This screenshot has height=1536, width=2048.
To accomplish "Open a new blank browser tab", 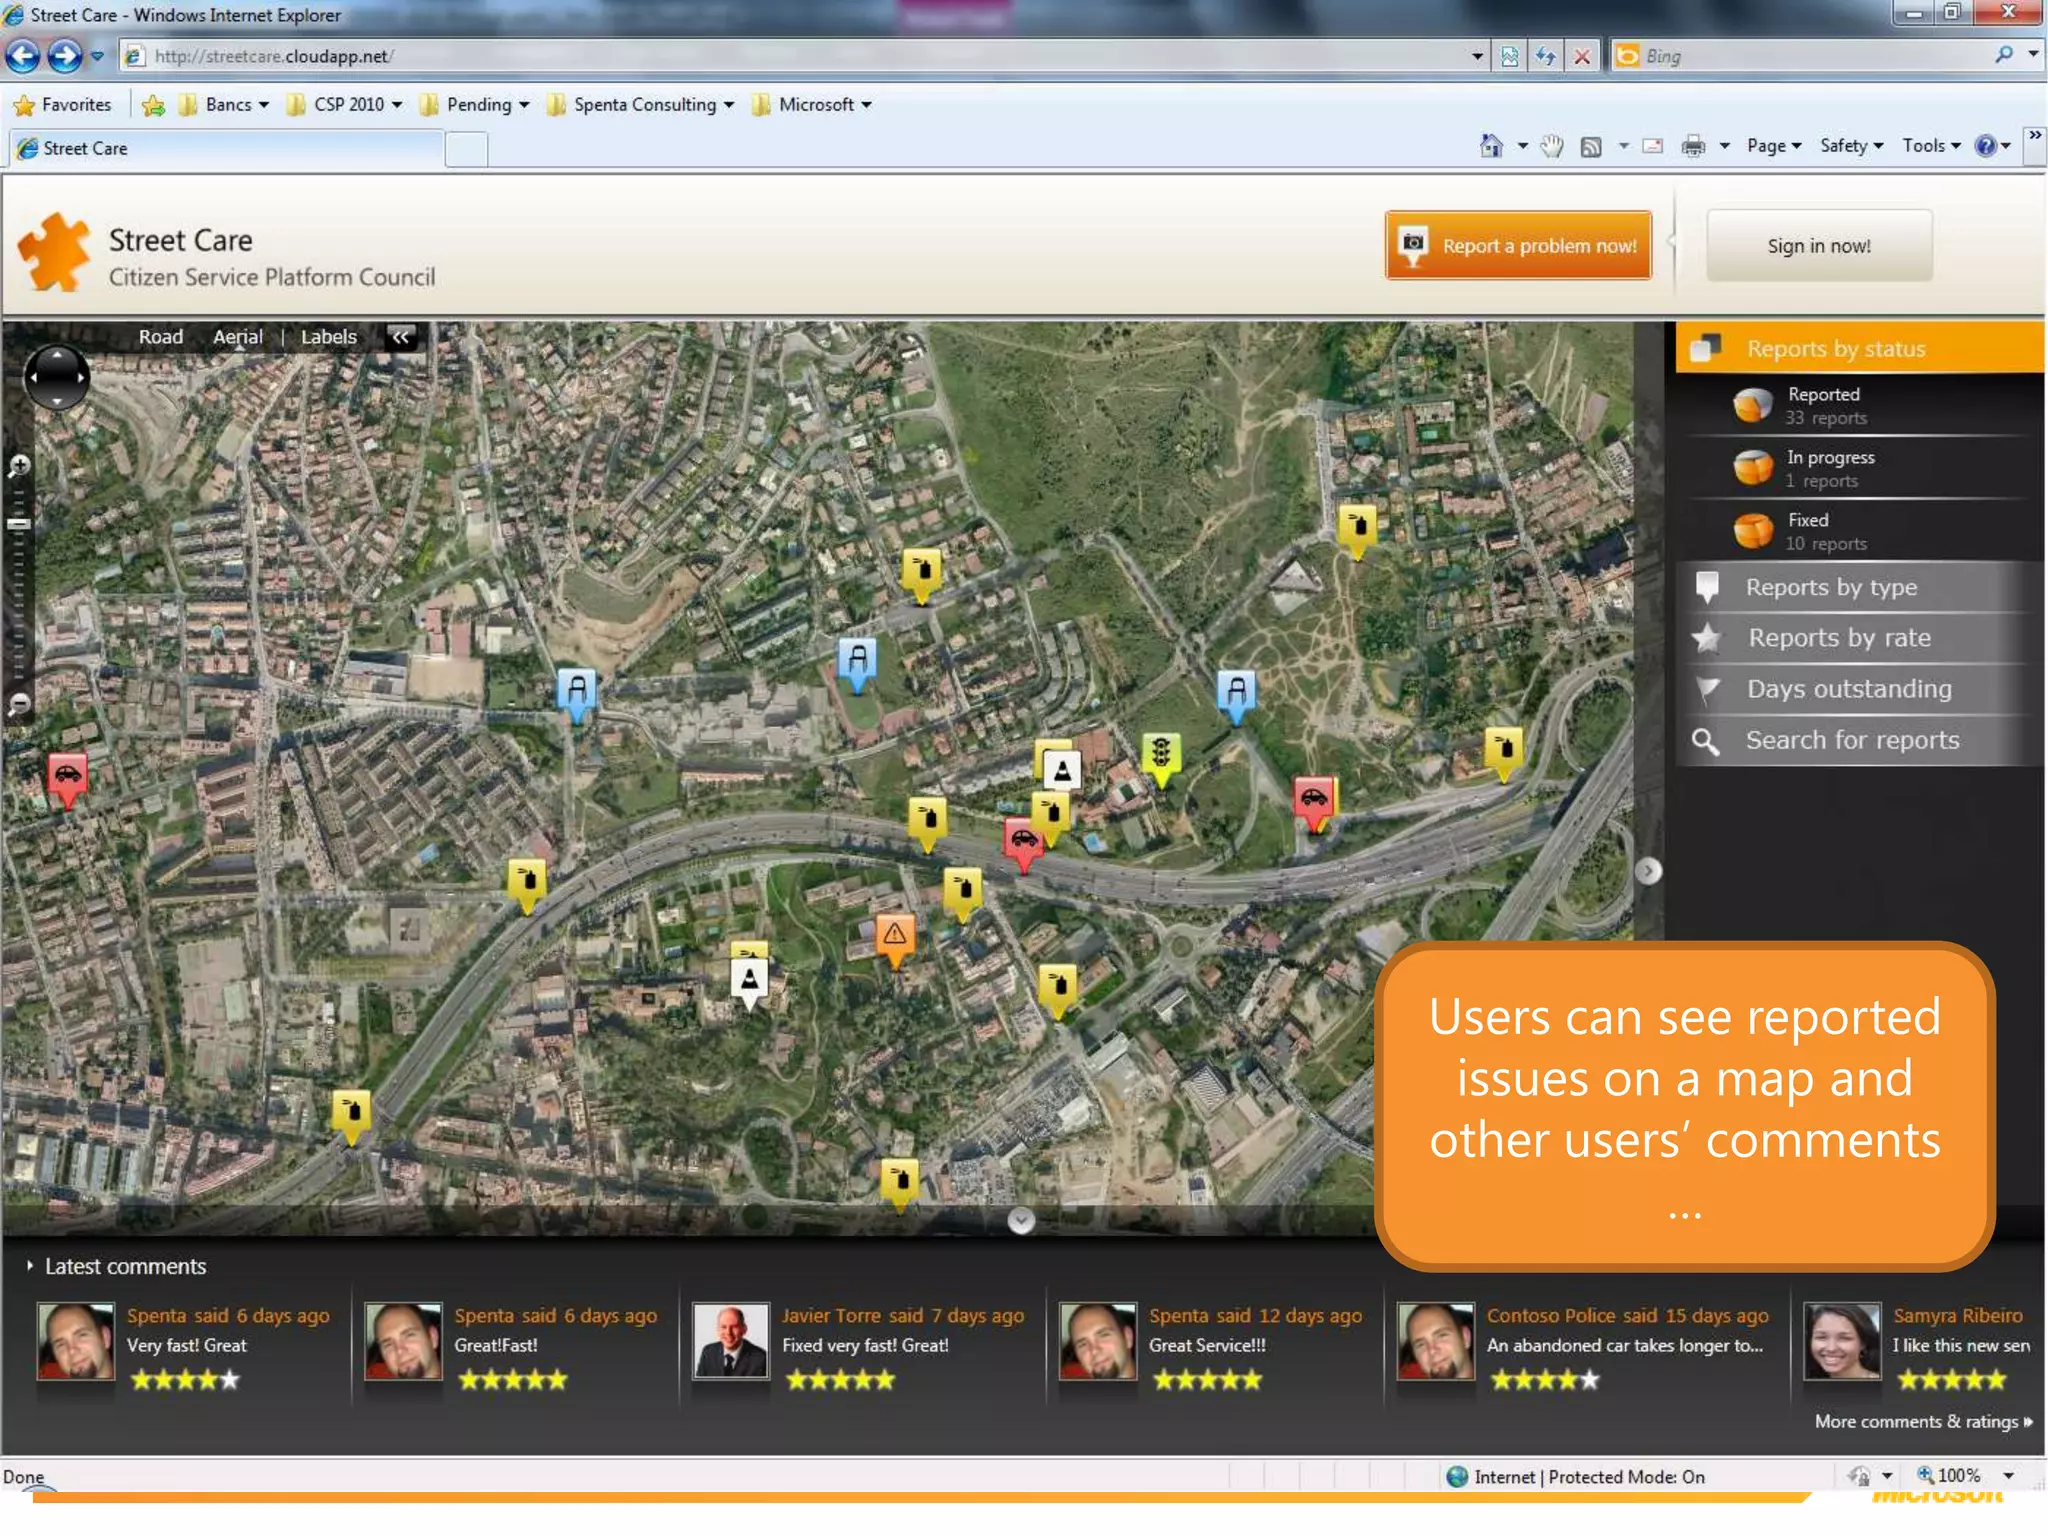I will [x=466, y=150].
